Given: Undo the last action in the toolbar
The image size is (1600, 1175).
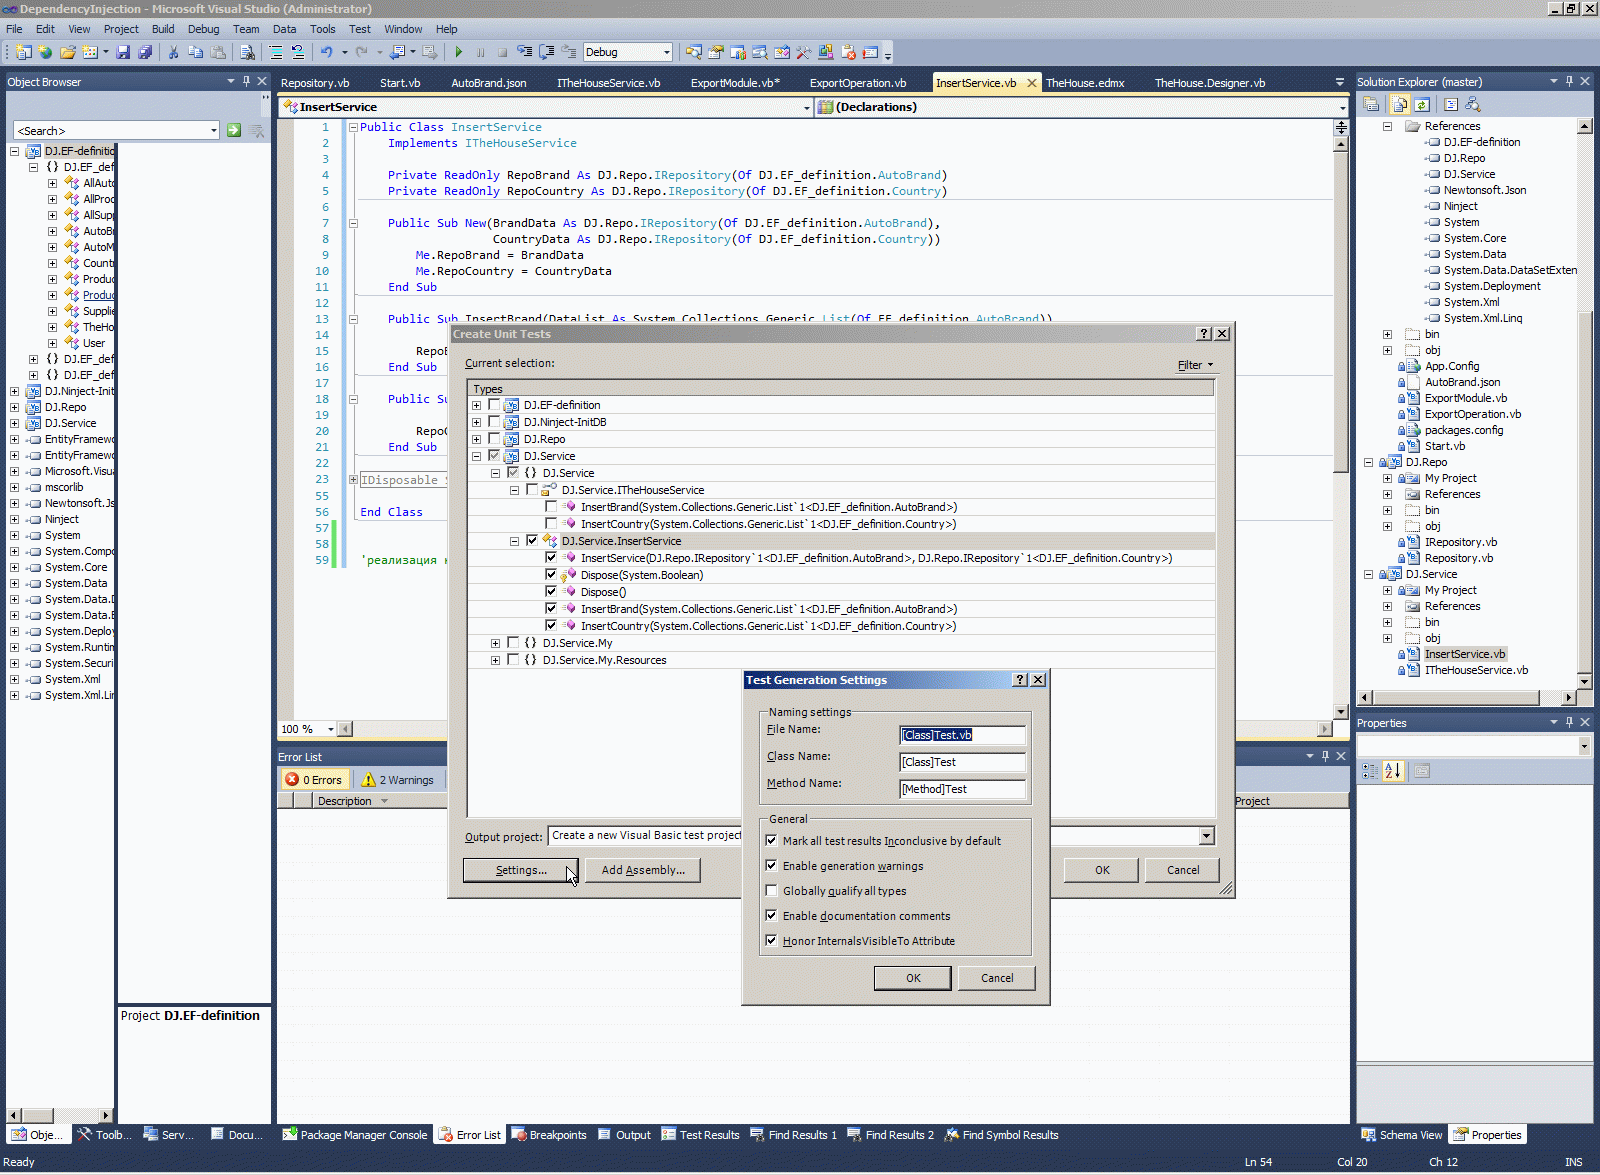Looking at the screenshot, I should click(x=326, y=52).
